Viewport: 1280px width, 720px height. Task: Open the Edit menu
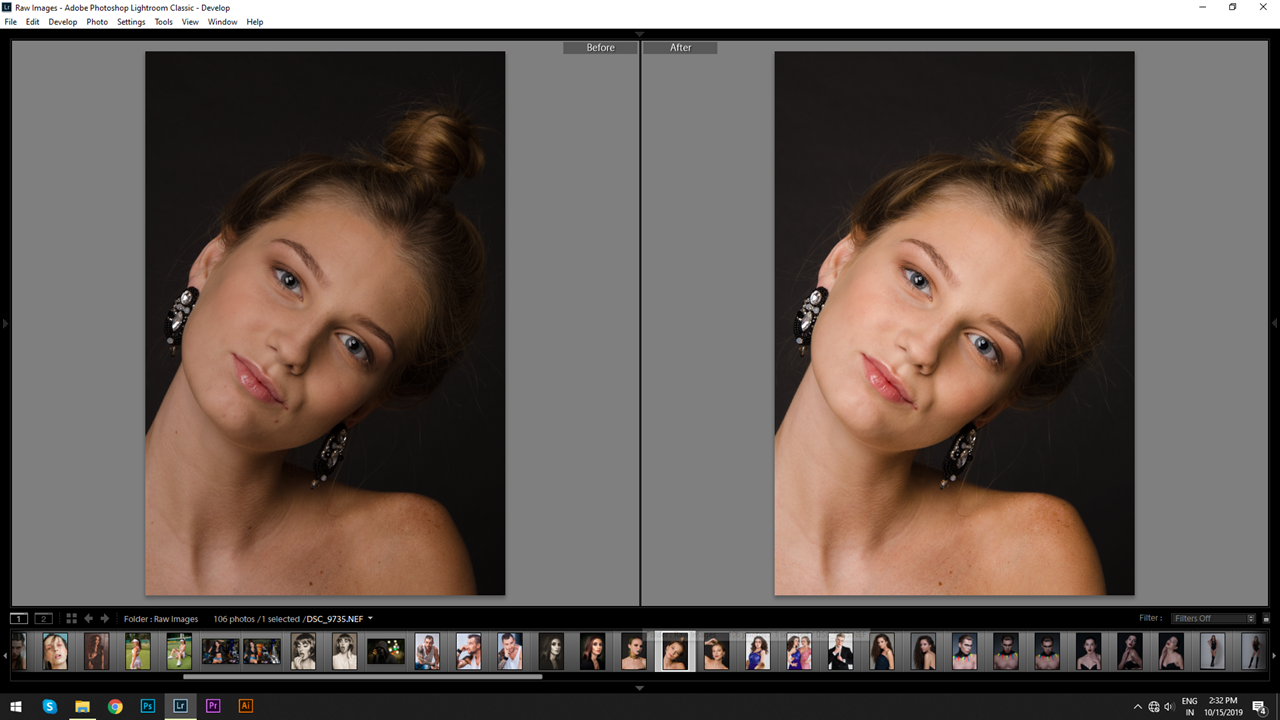[x=33, y=22]
